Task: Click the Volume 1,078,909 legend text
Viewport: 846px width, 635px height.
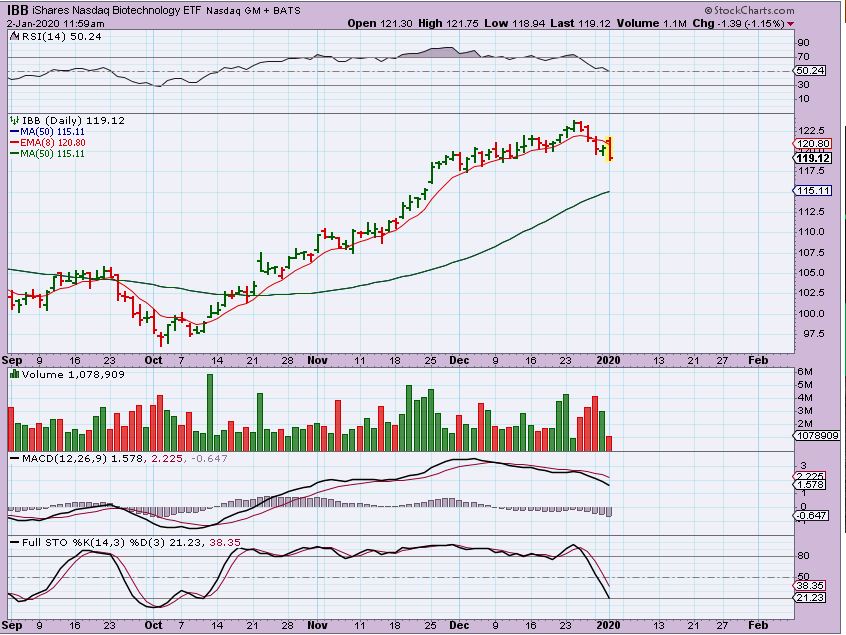Action: pyautogui.click(x=73, y=374)
